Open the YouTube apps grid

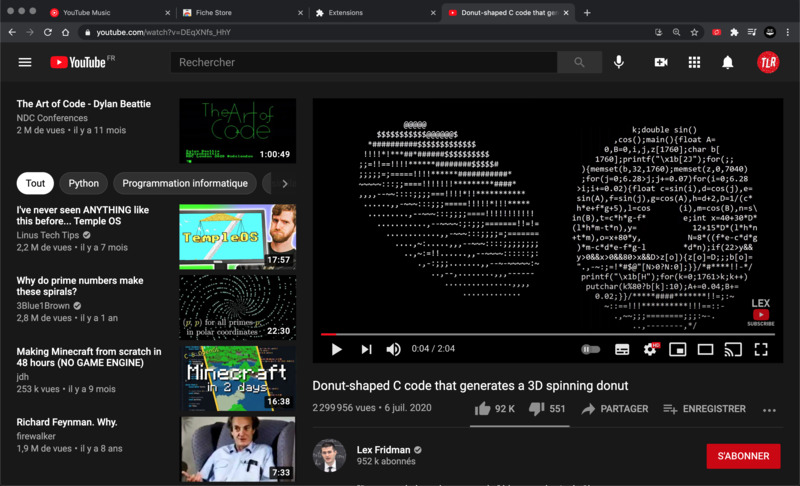click(694, 62)
